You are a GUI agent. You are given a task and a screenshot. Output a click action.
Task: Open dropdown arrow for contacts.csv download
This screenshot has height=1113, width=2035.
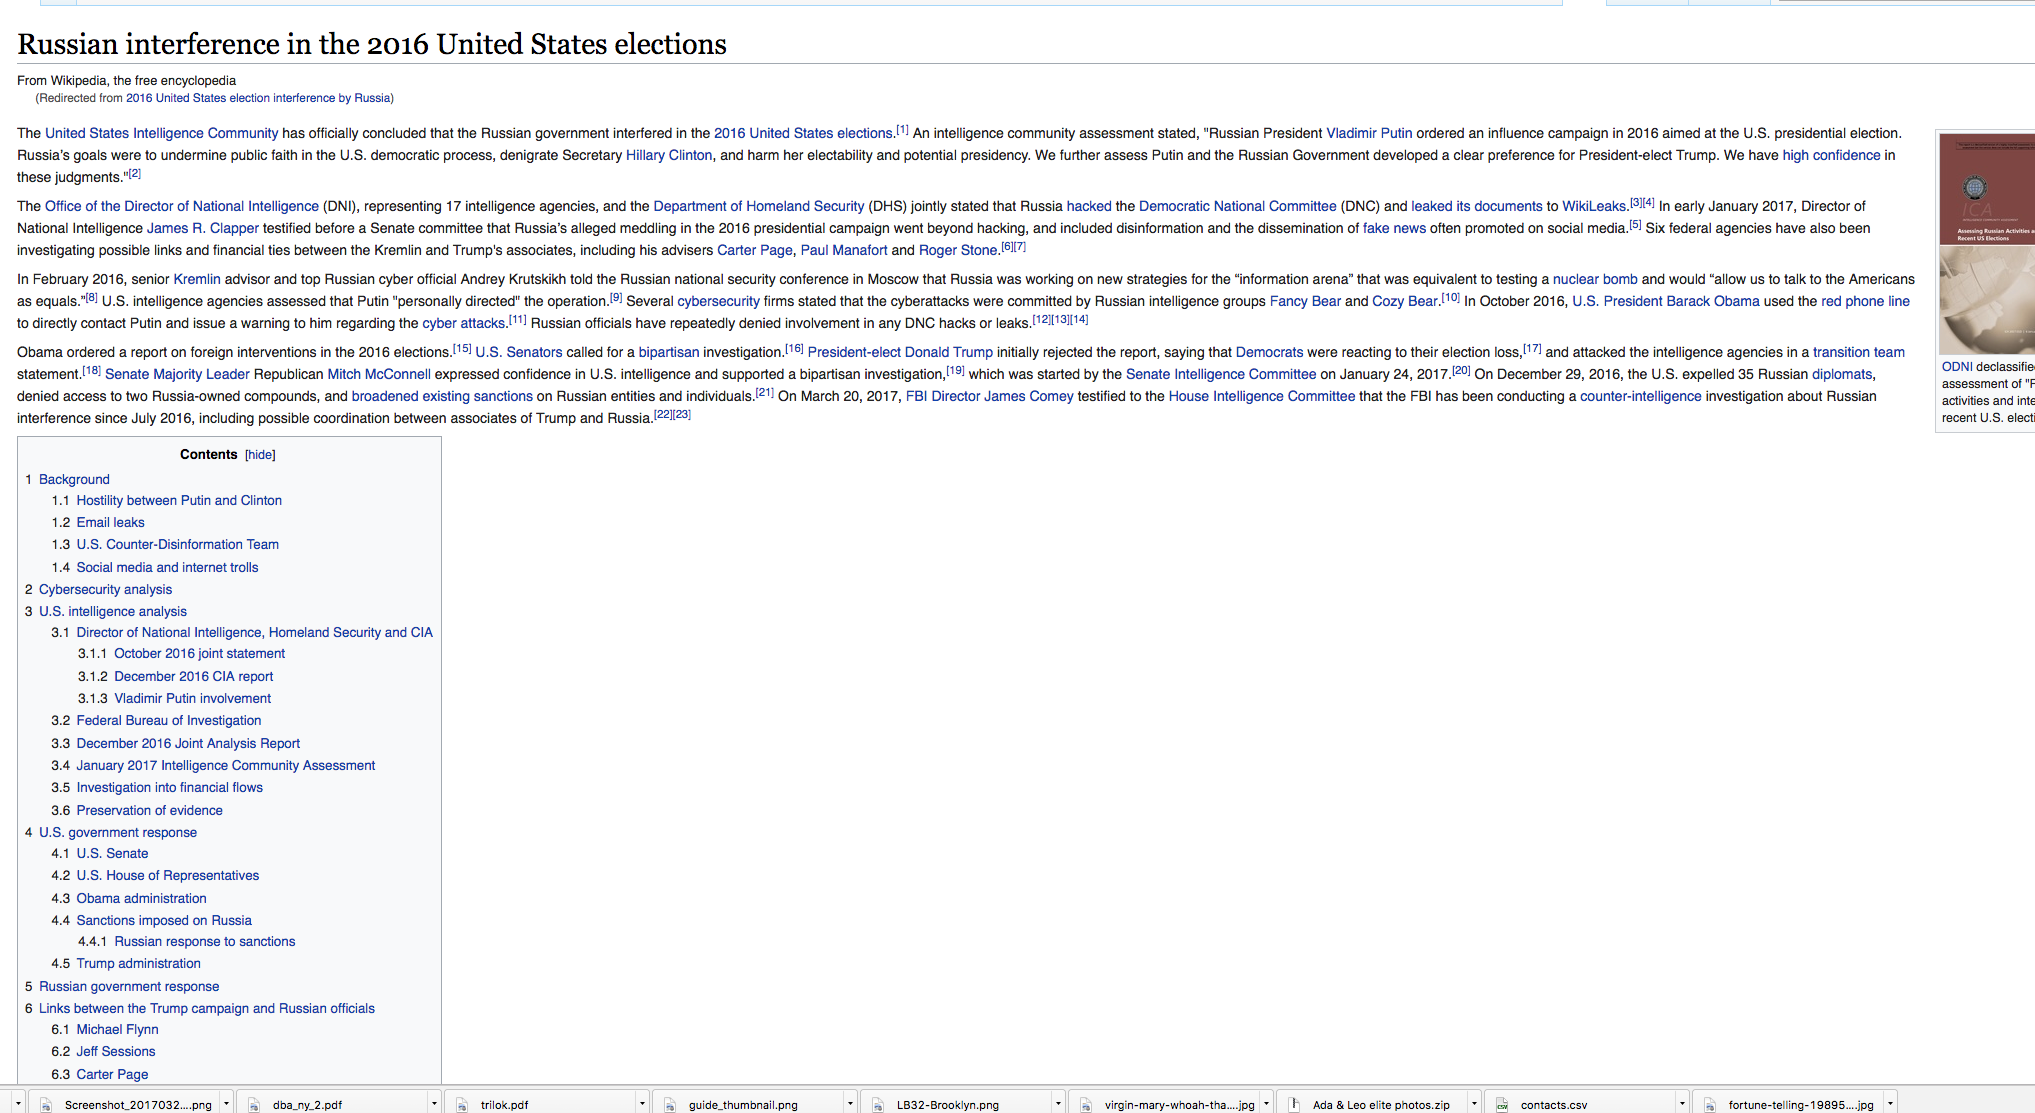pyautogui.click(x=1682, y=1104)
